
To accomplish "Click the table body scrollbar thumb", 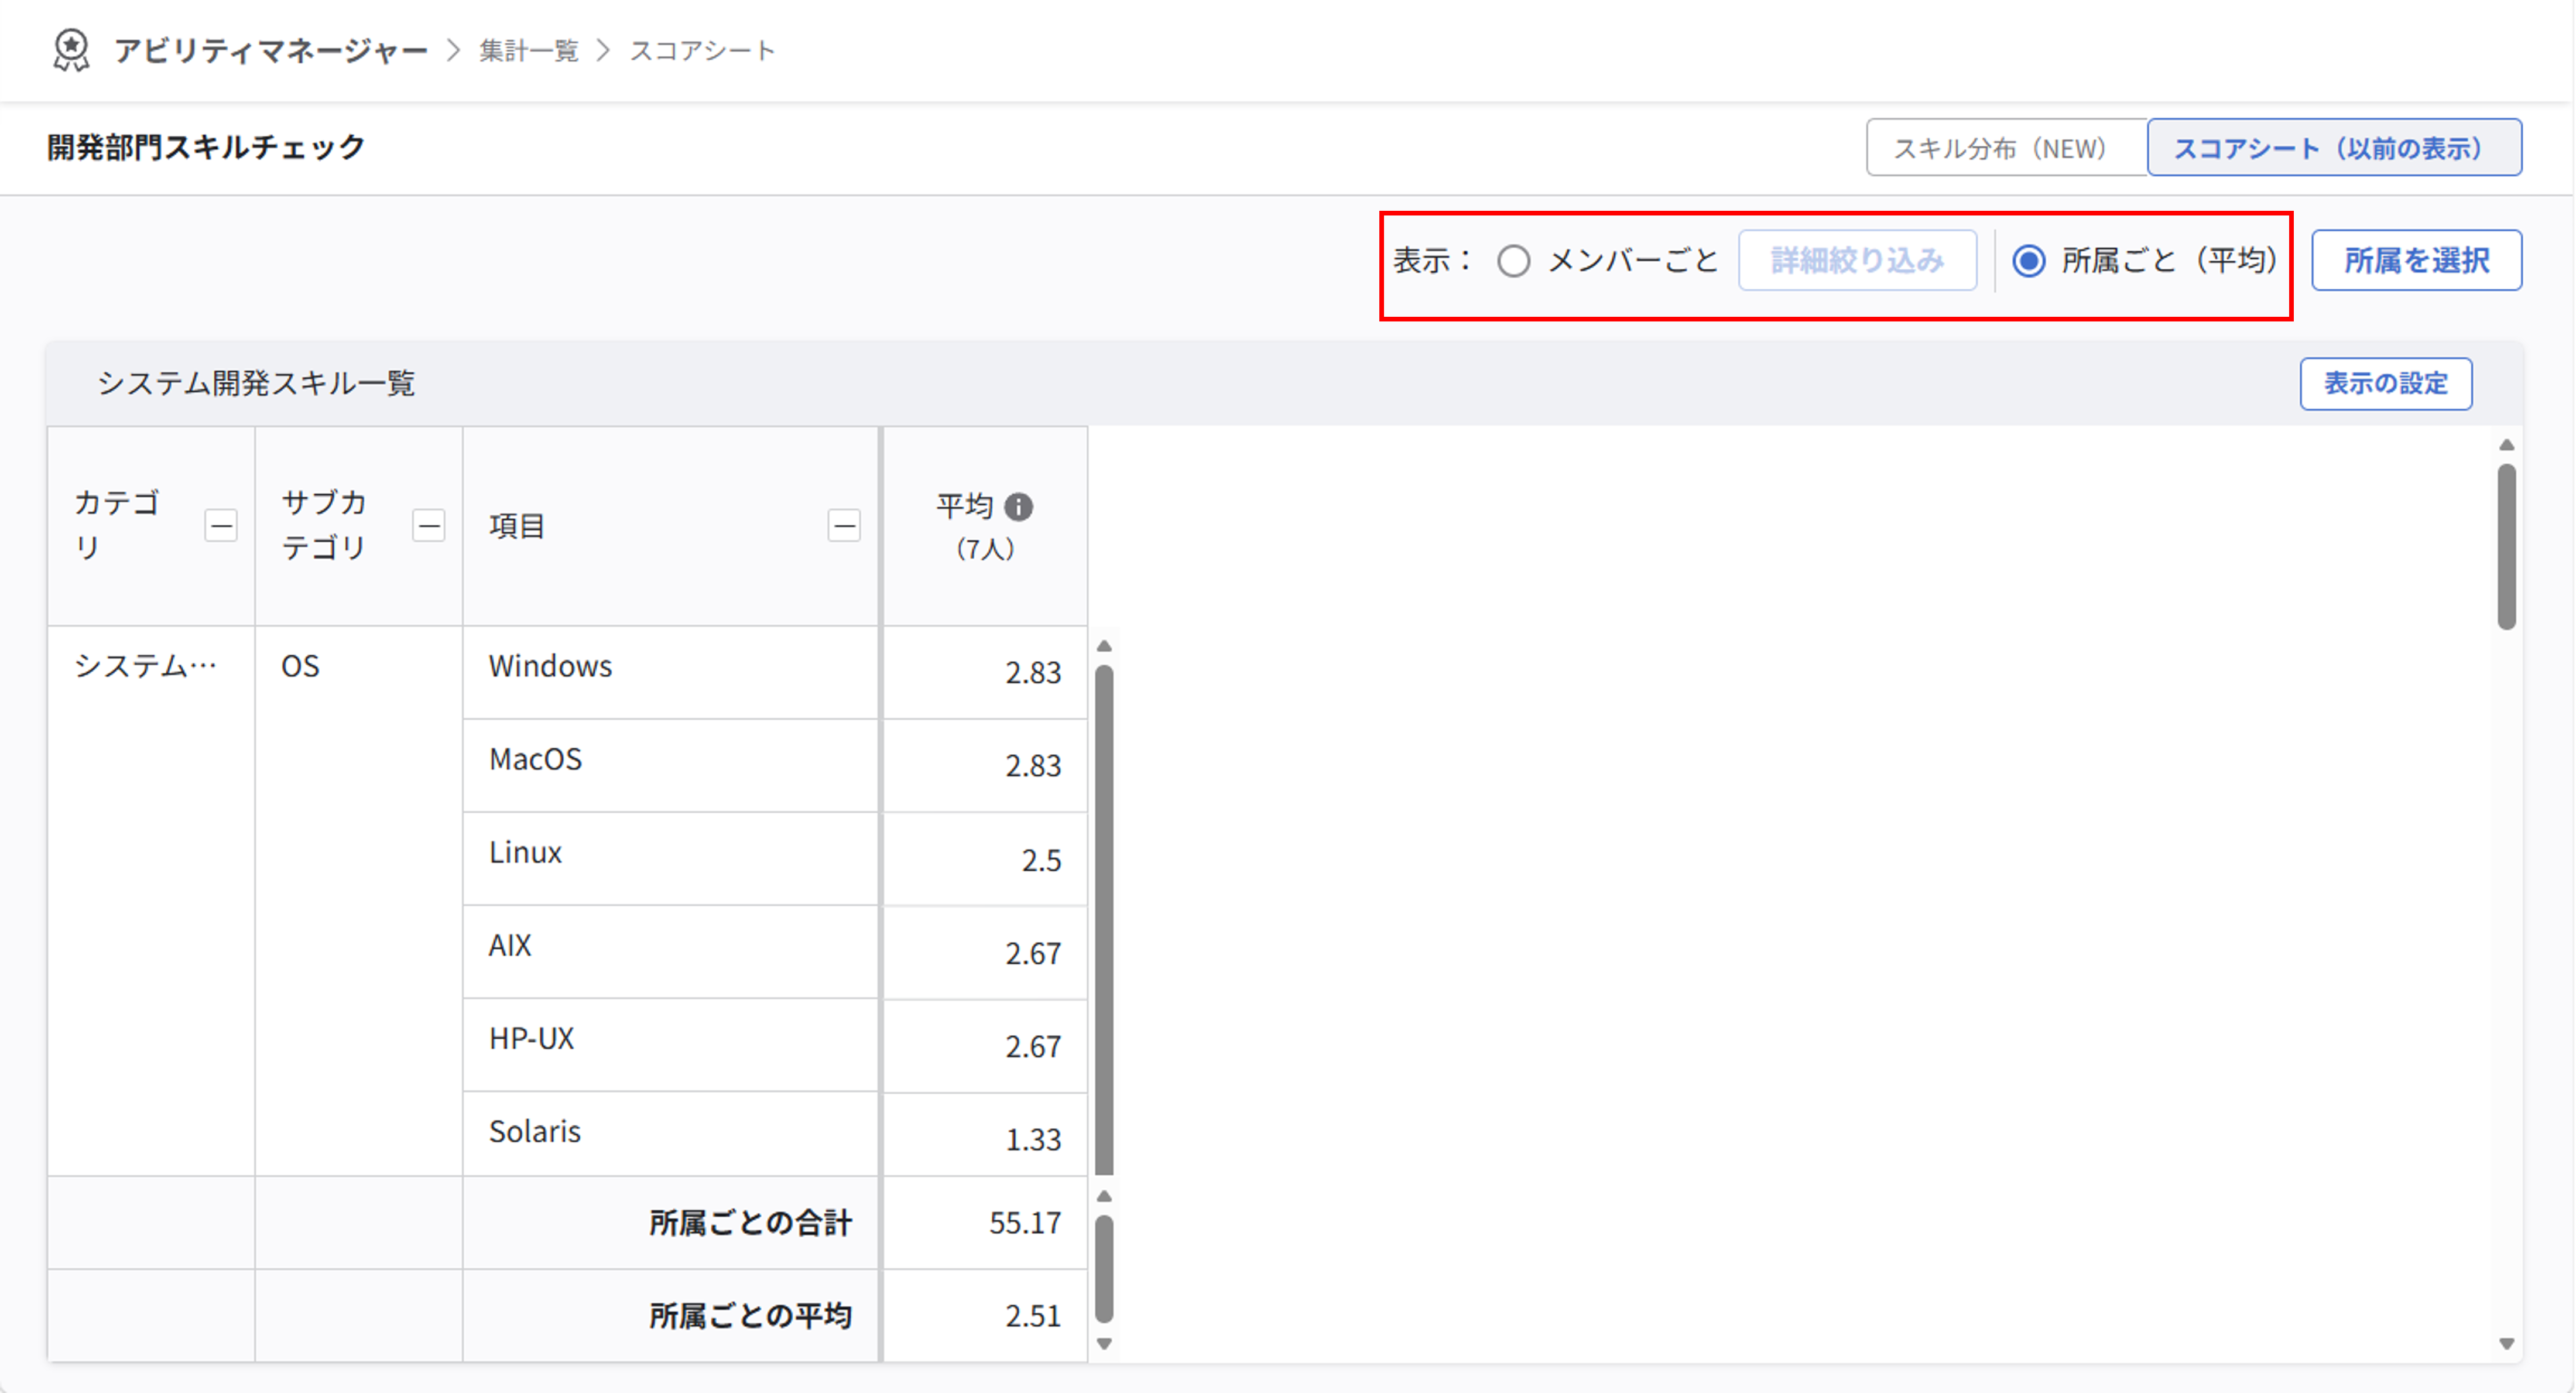I will [x=1104, y=919].
